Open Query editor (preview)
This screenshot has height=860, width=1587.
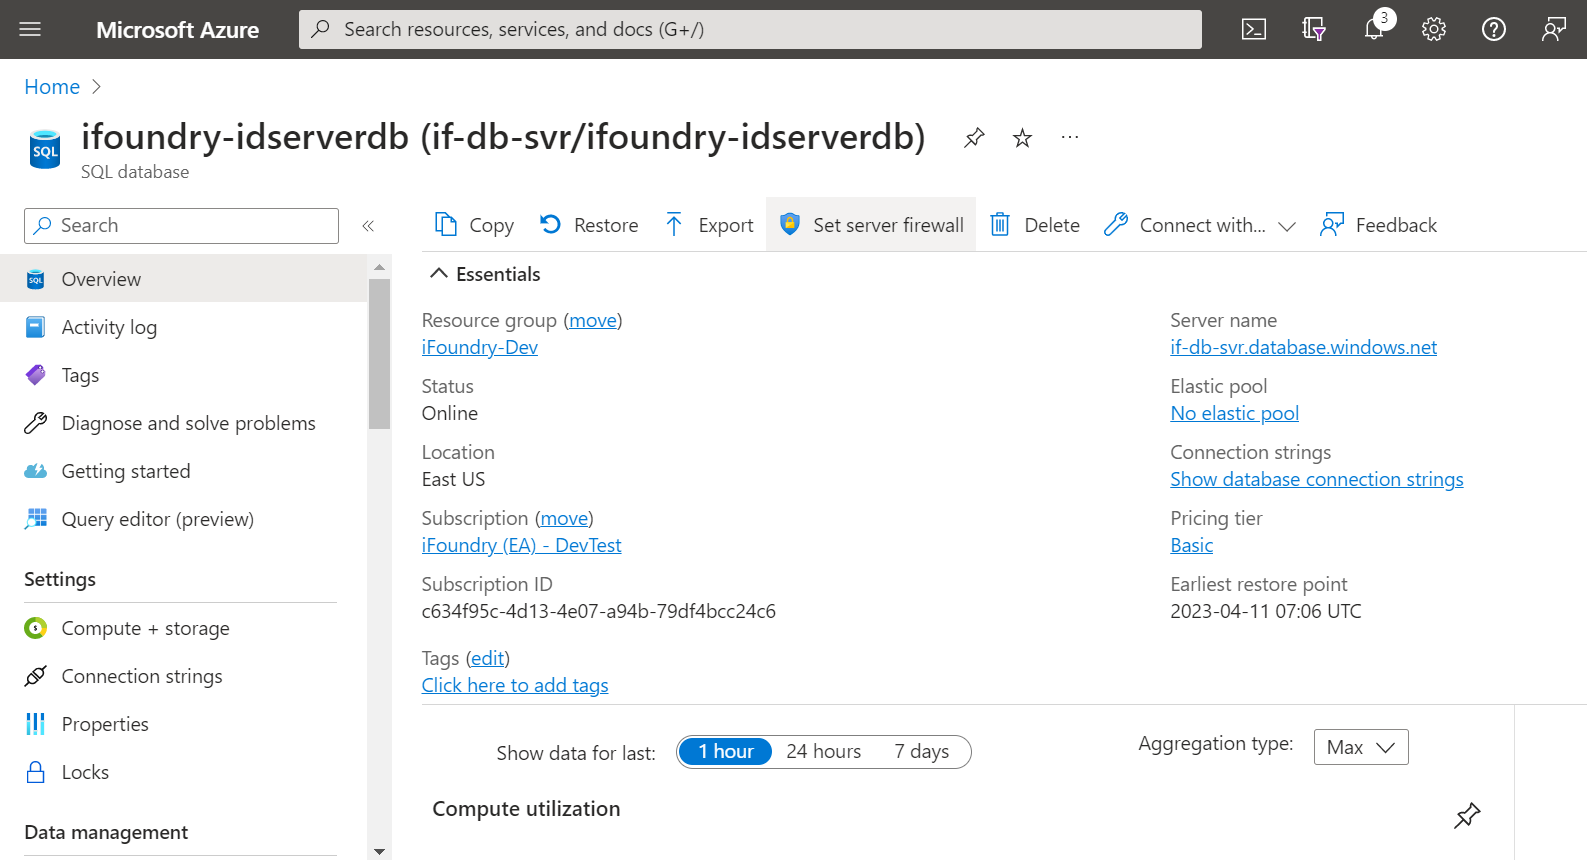tap(183, 519)
